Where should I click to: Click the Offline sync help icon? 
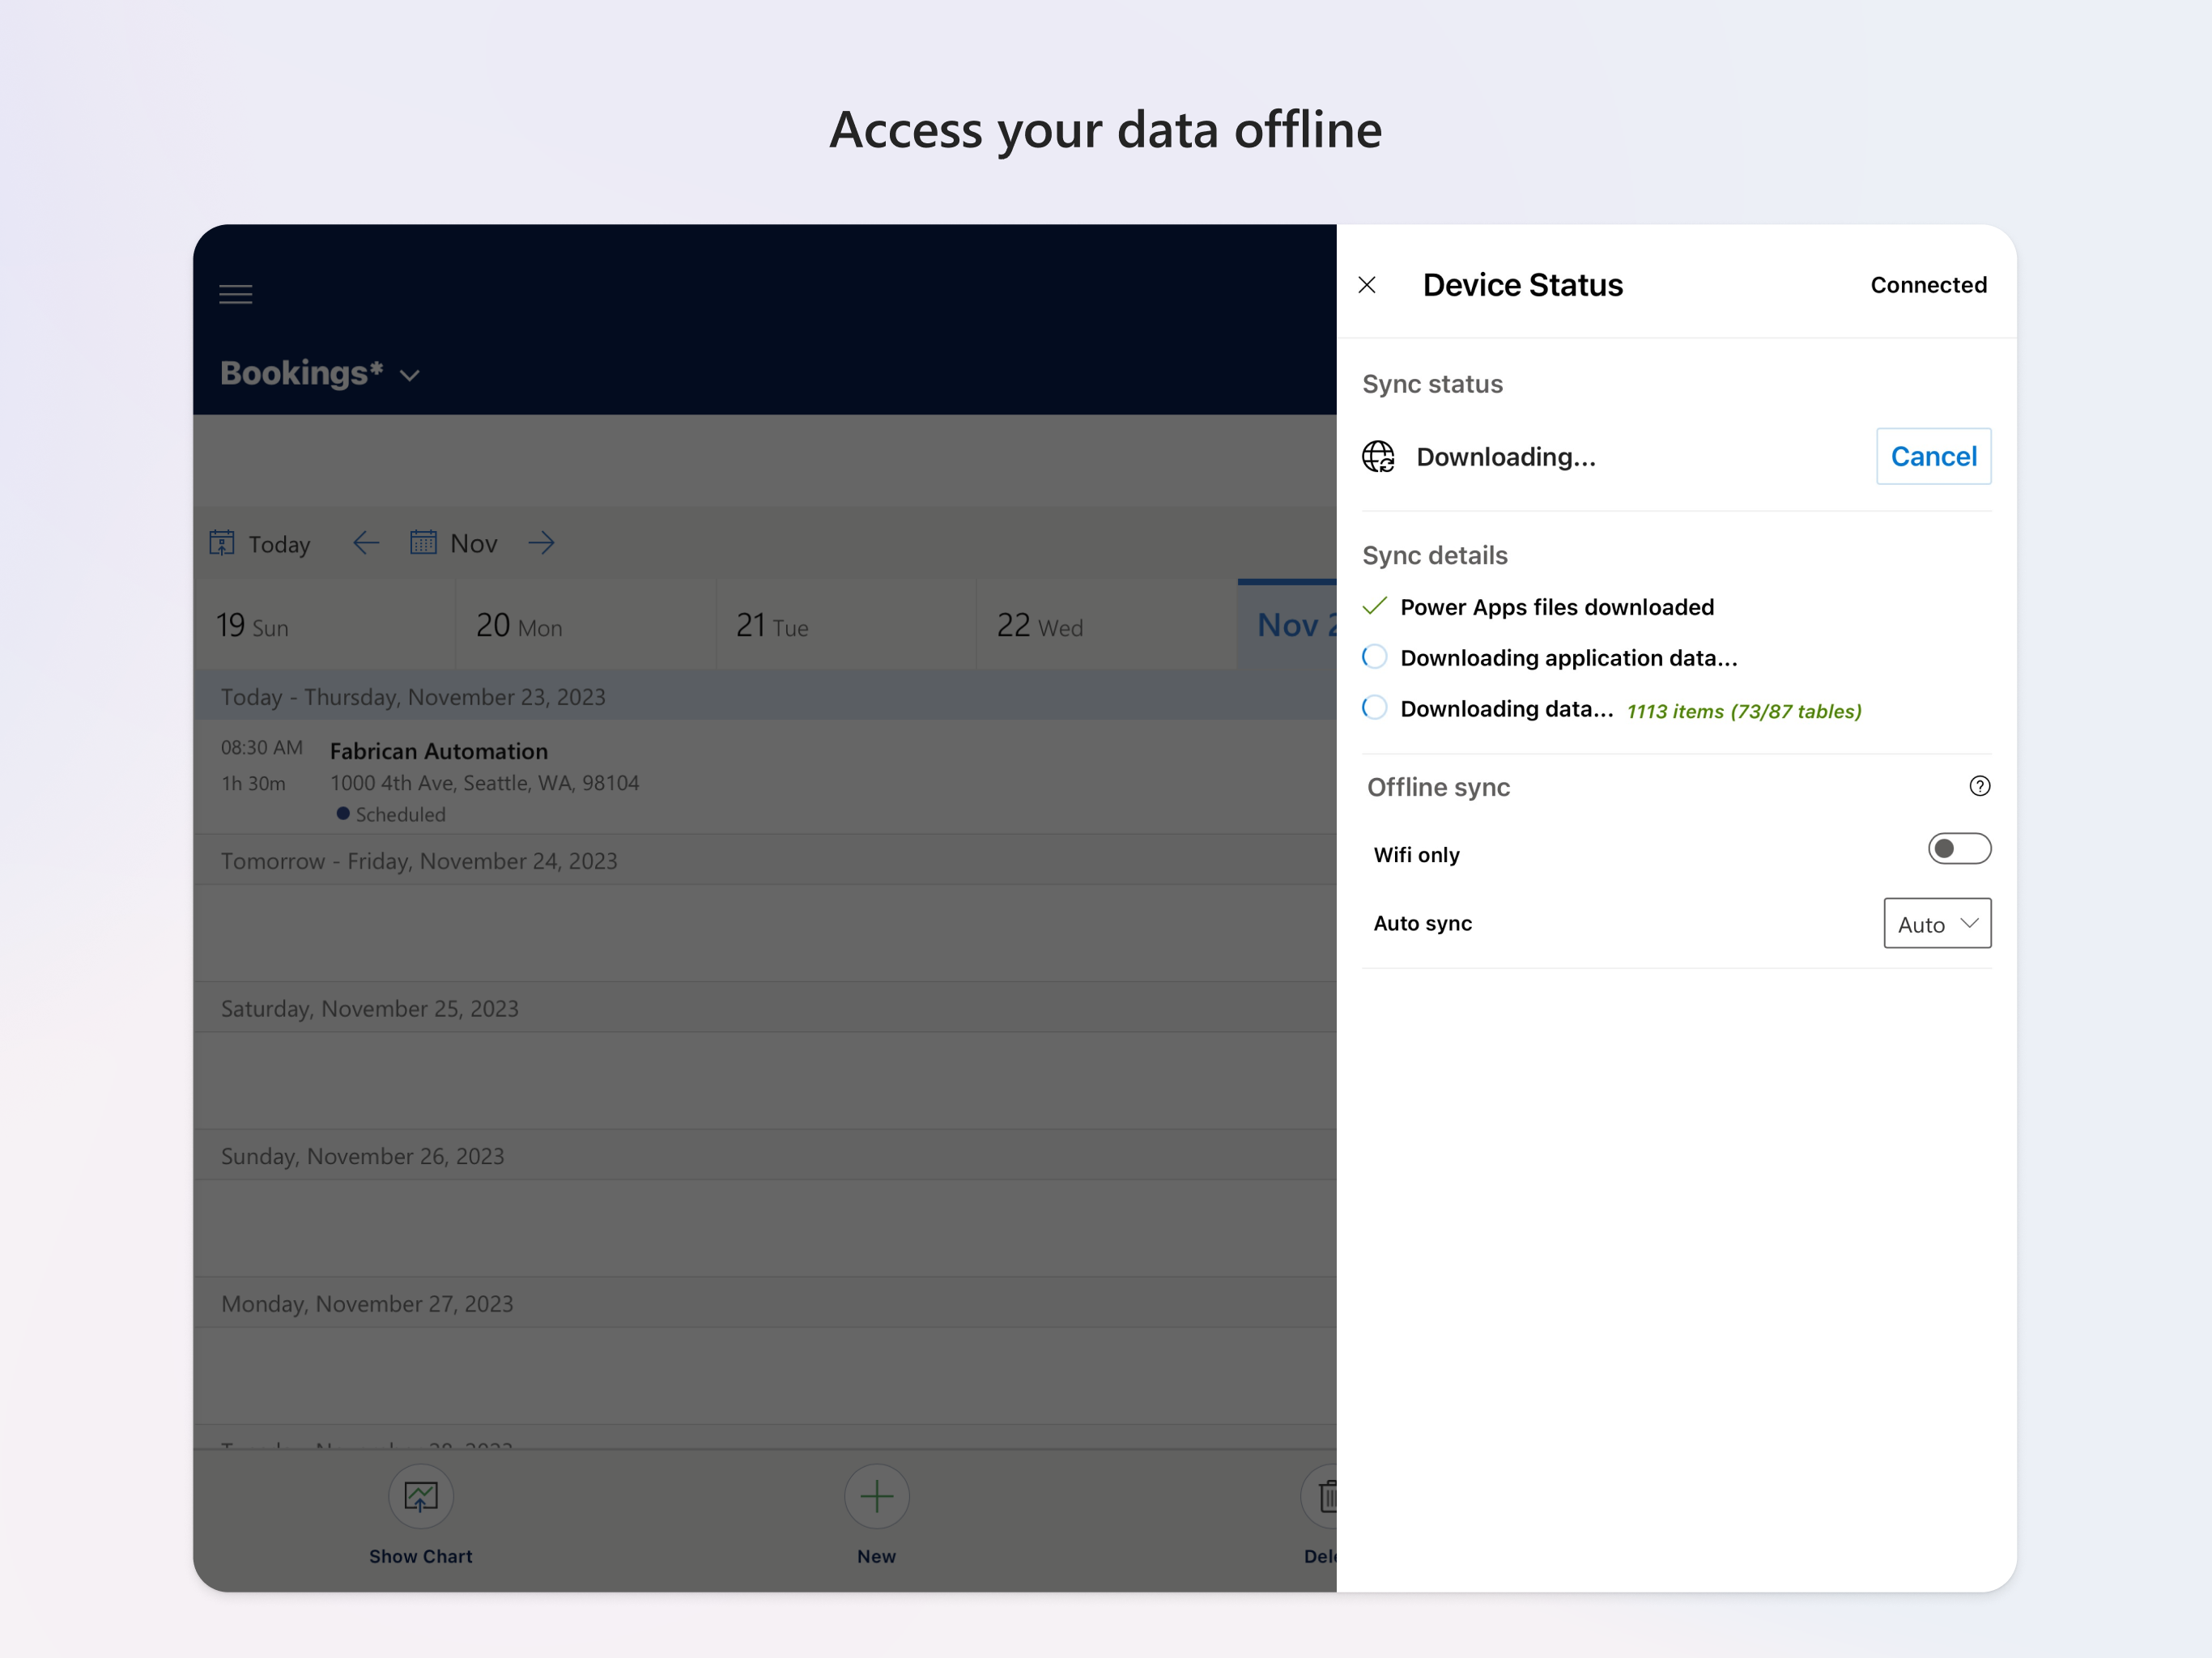1979,786
